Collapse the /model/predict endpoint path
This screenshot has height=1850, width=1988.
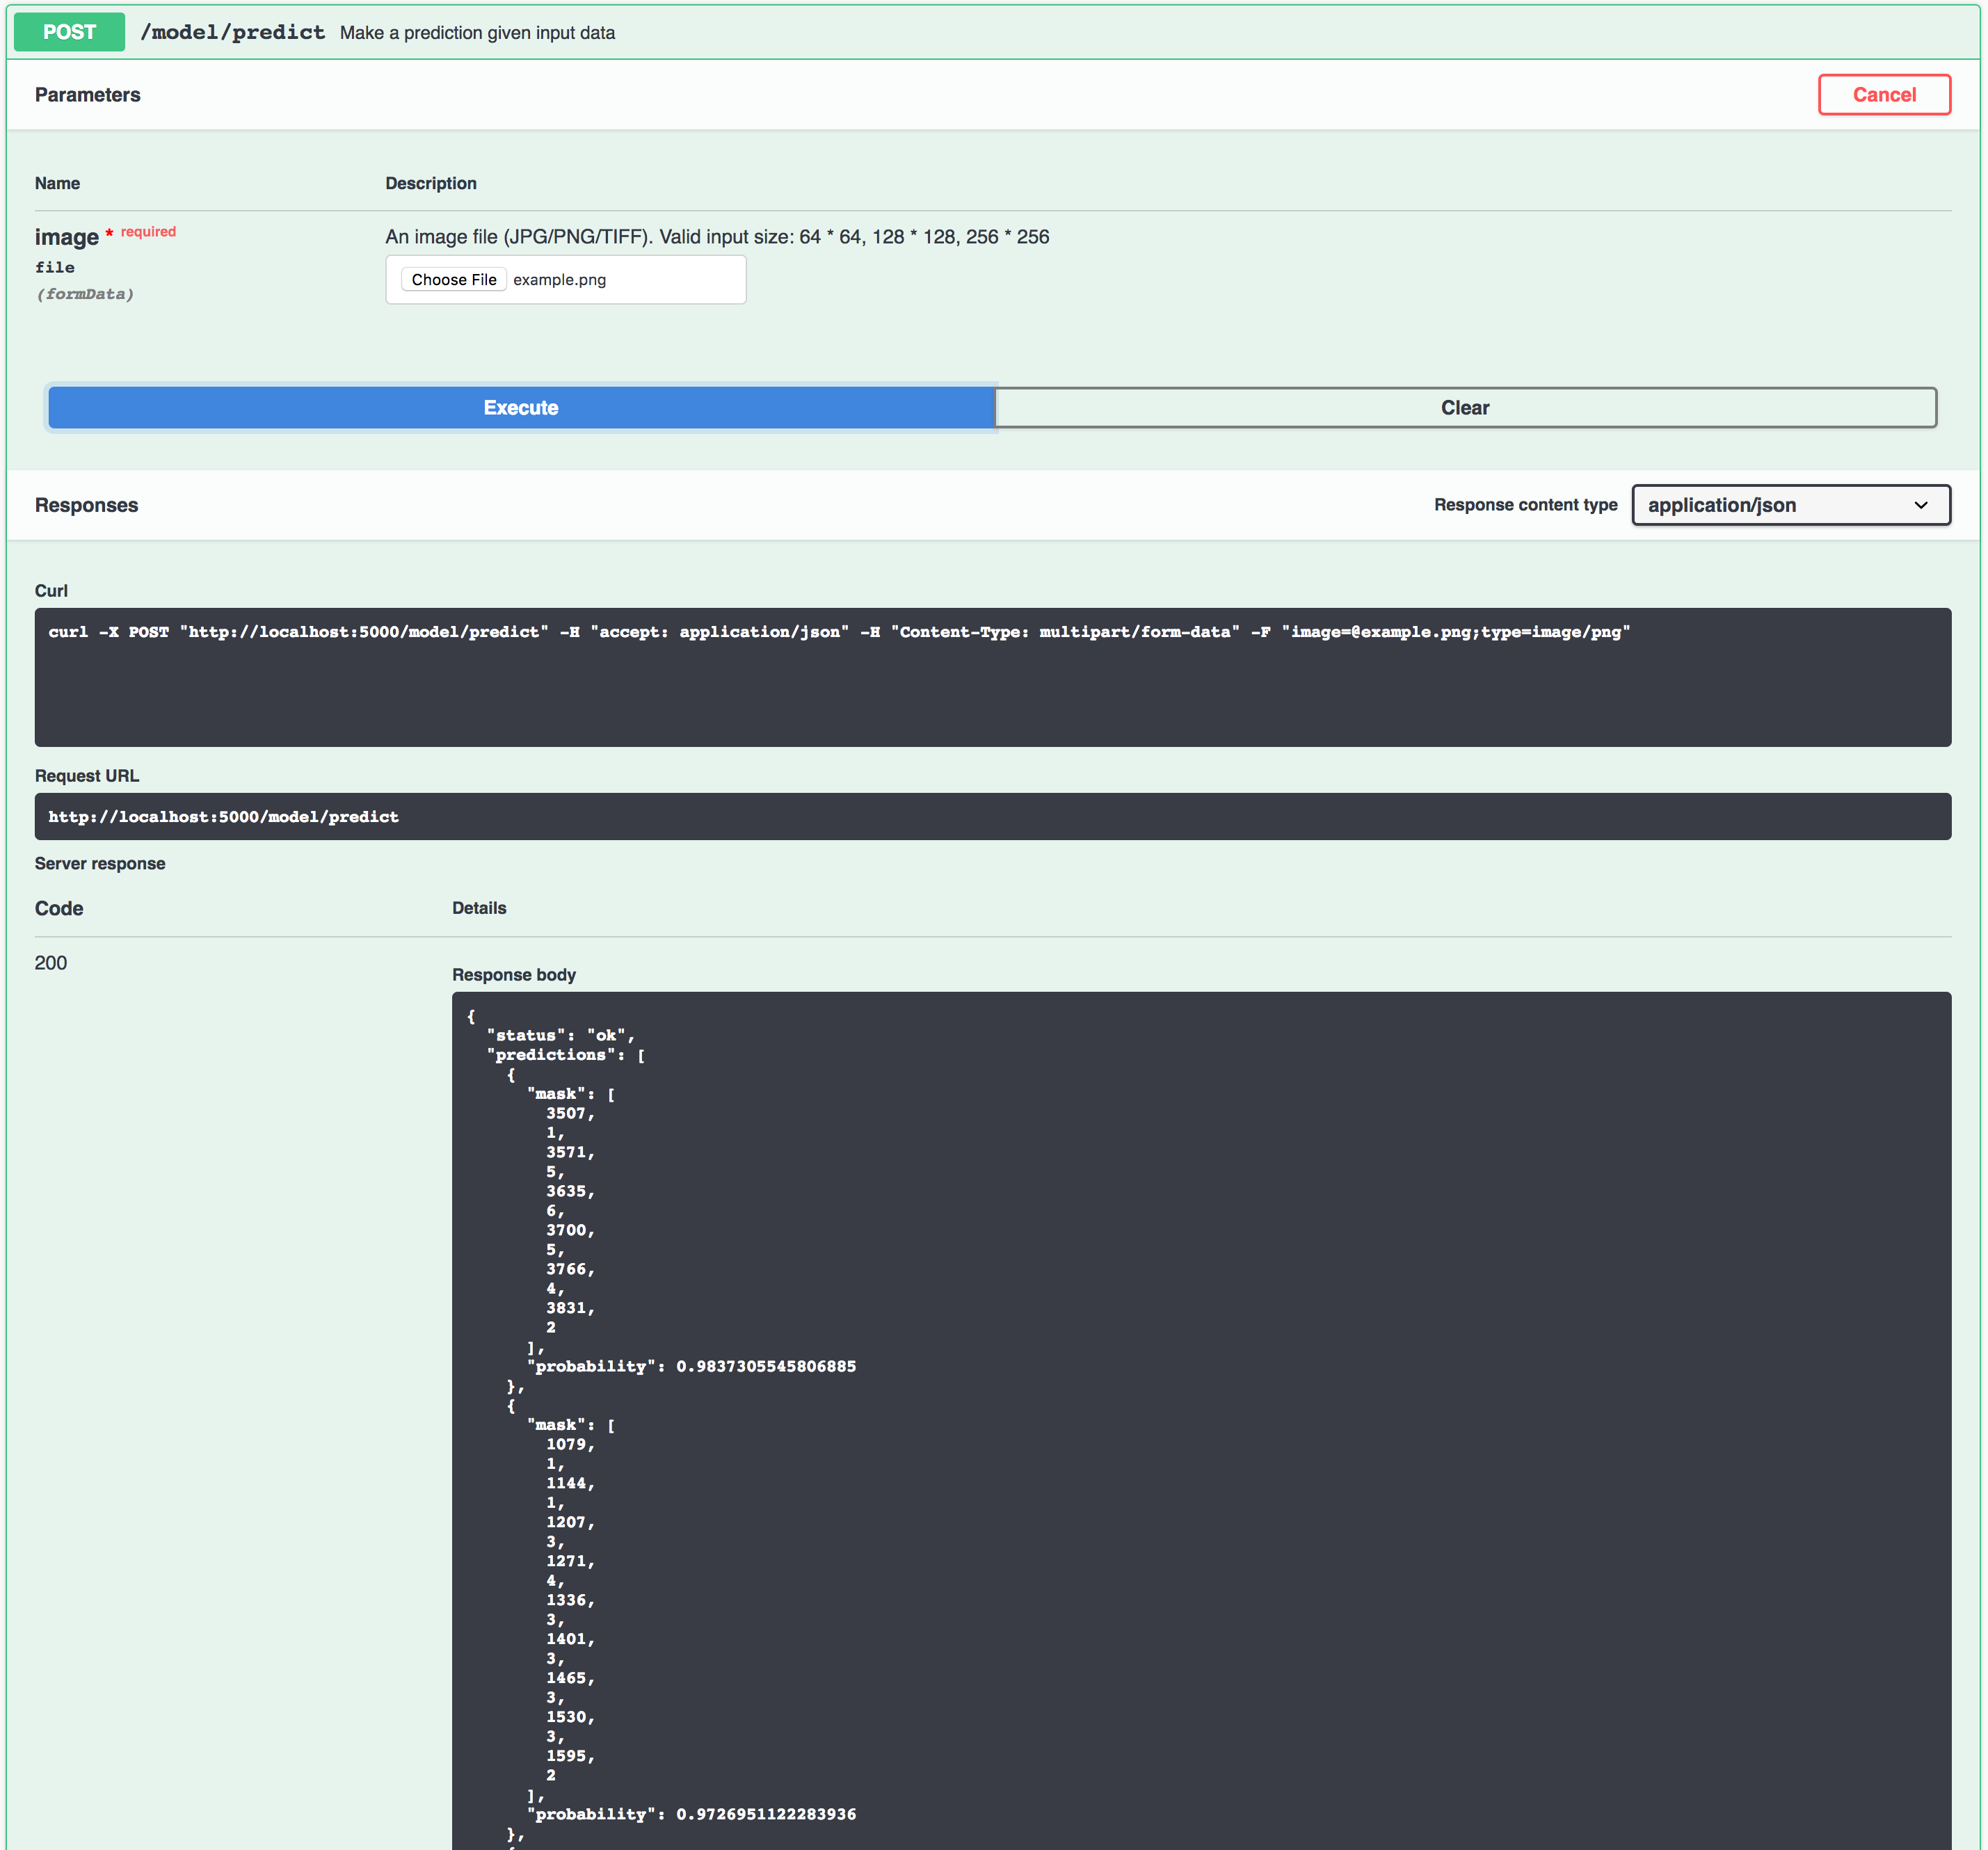coord(232,32)
